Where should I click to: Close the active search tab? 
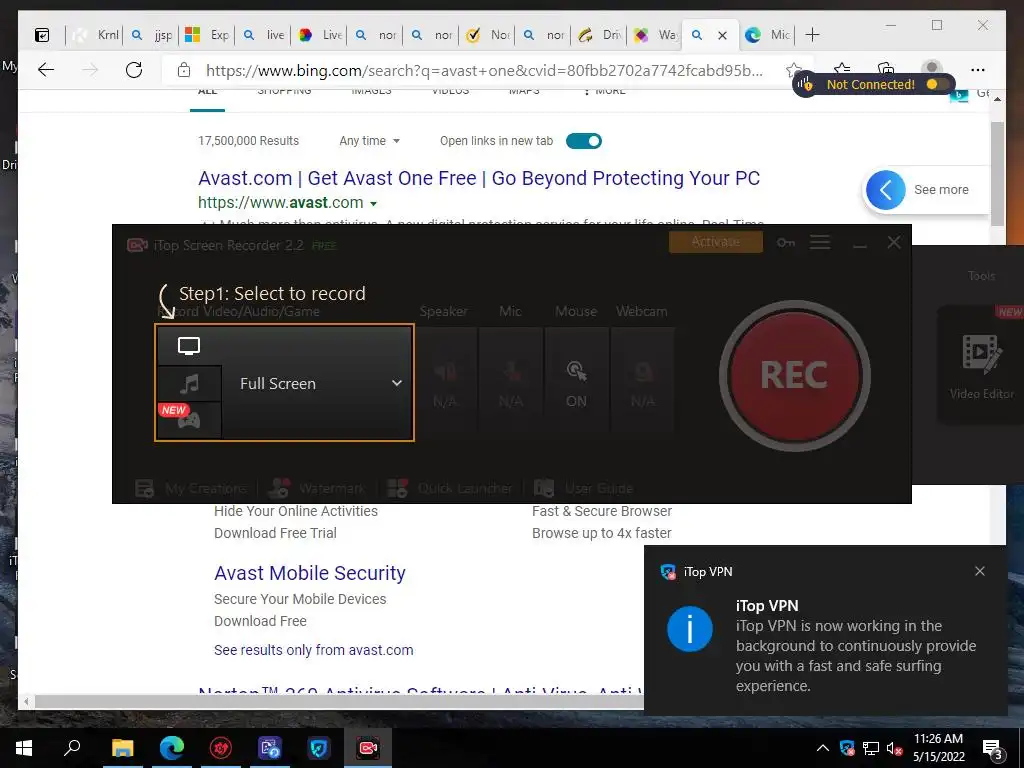tap(722, 35)
